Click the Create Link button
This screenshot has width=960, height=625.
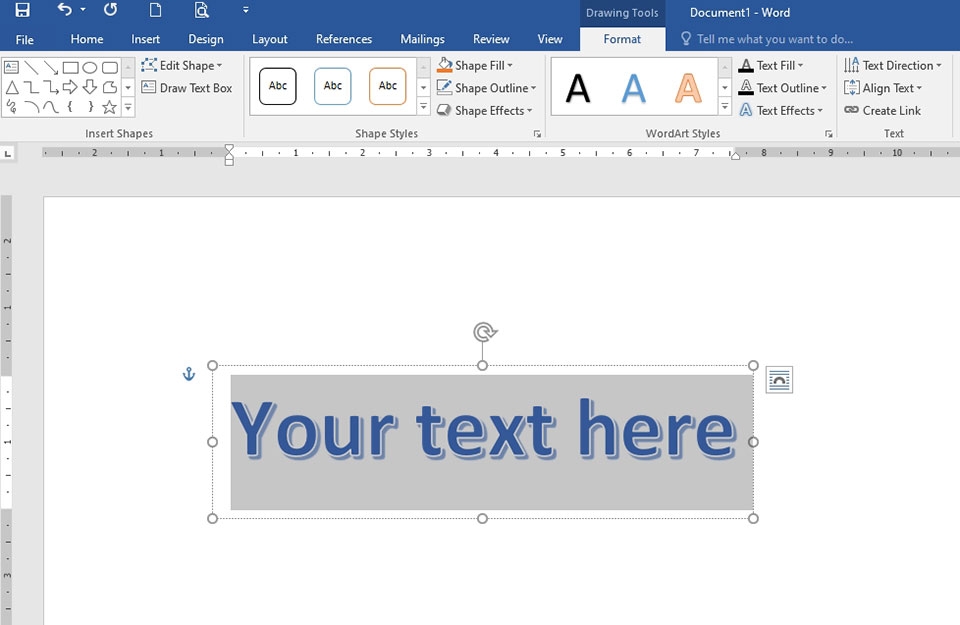[883, 110]
